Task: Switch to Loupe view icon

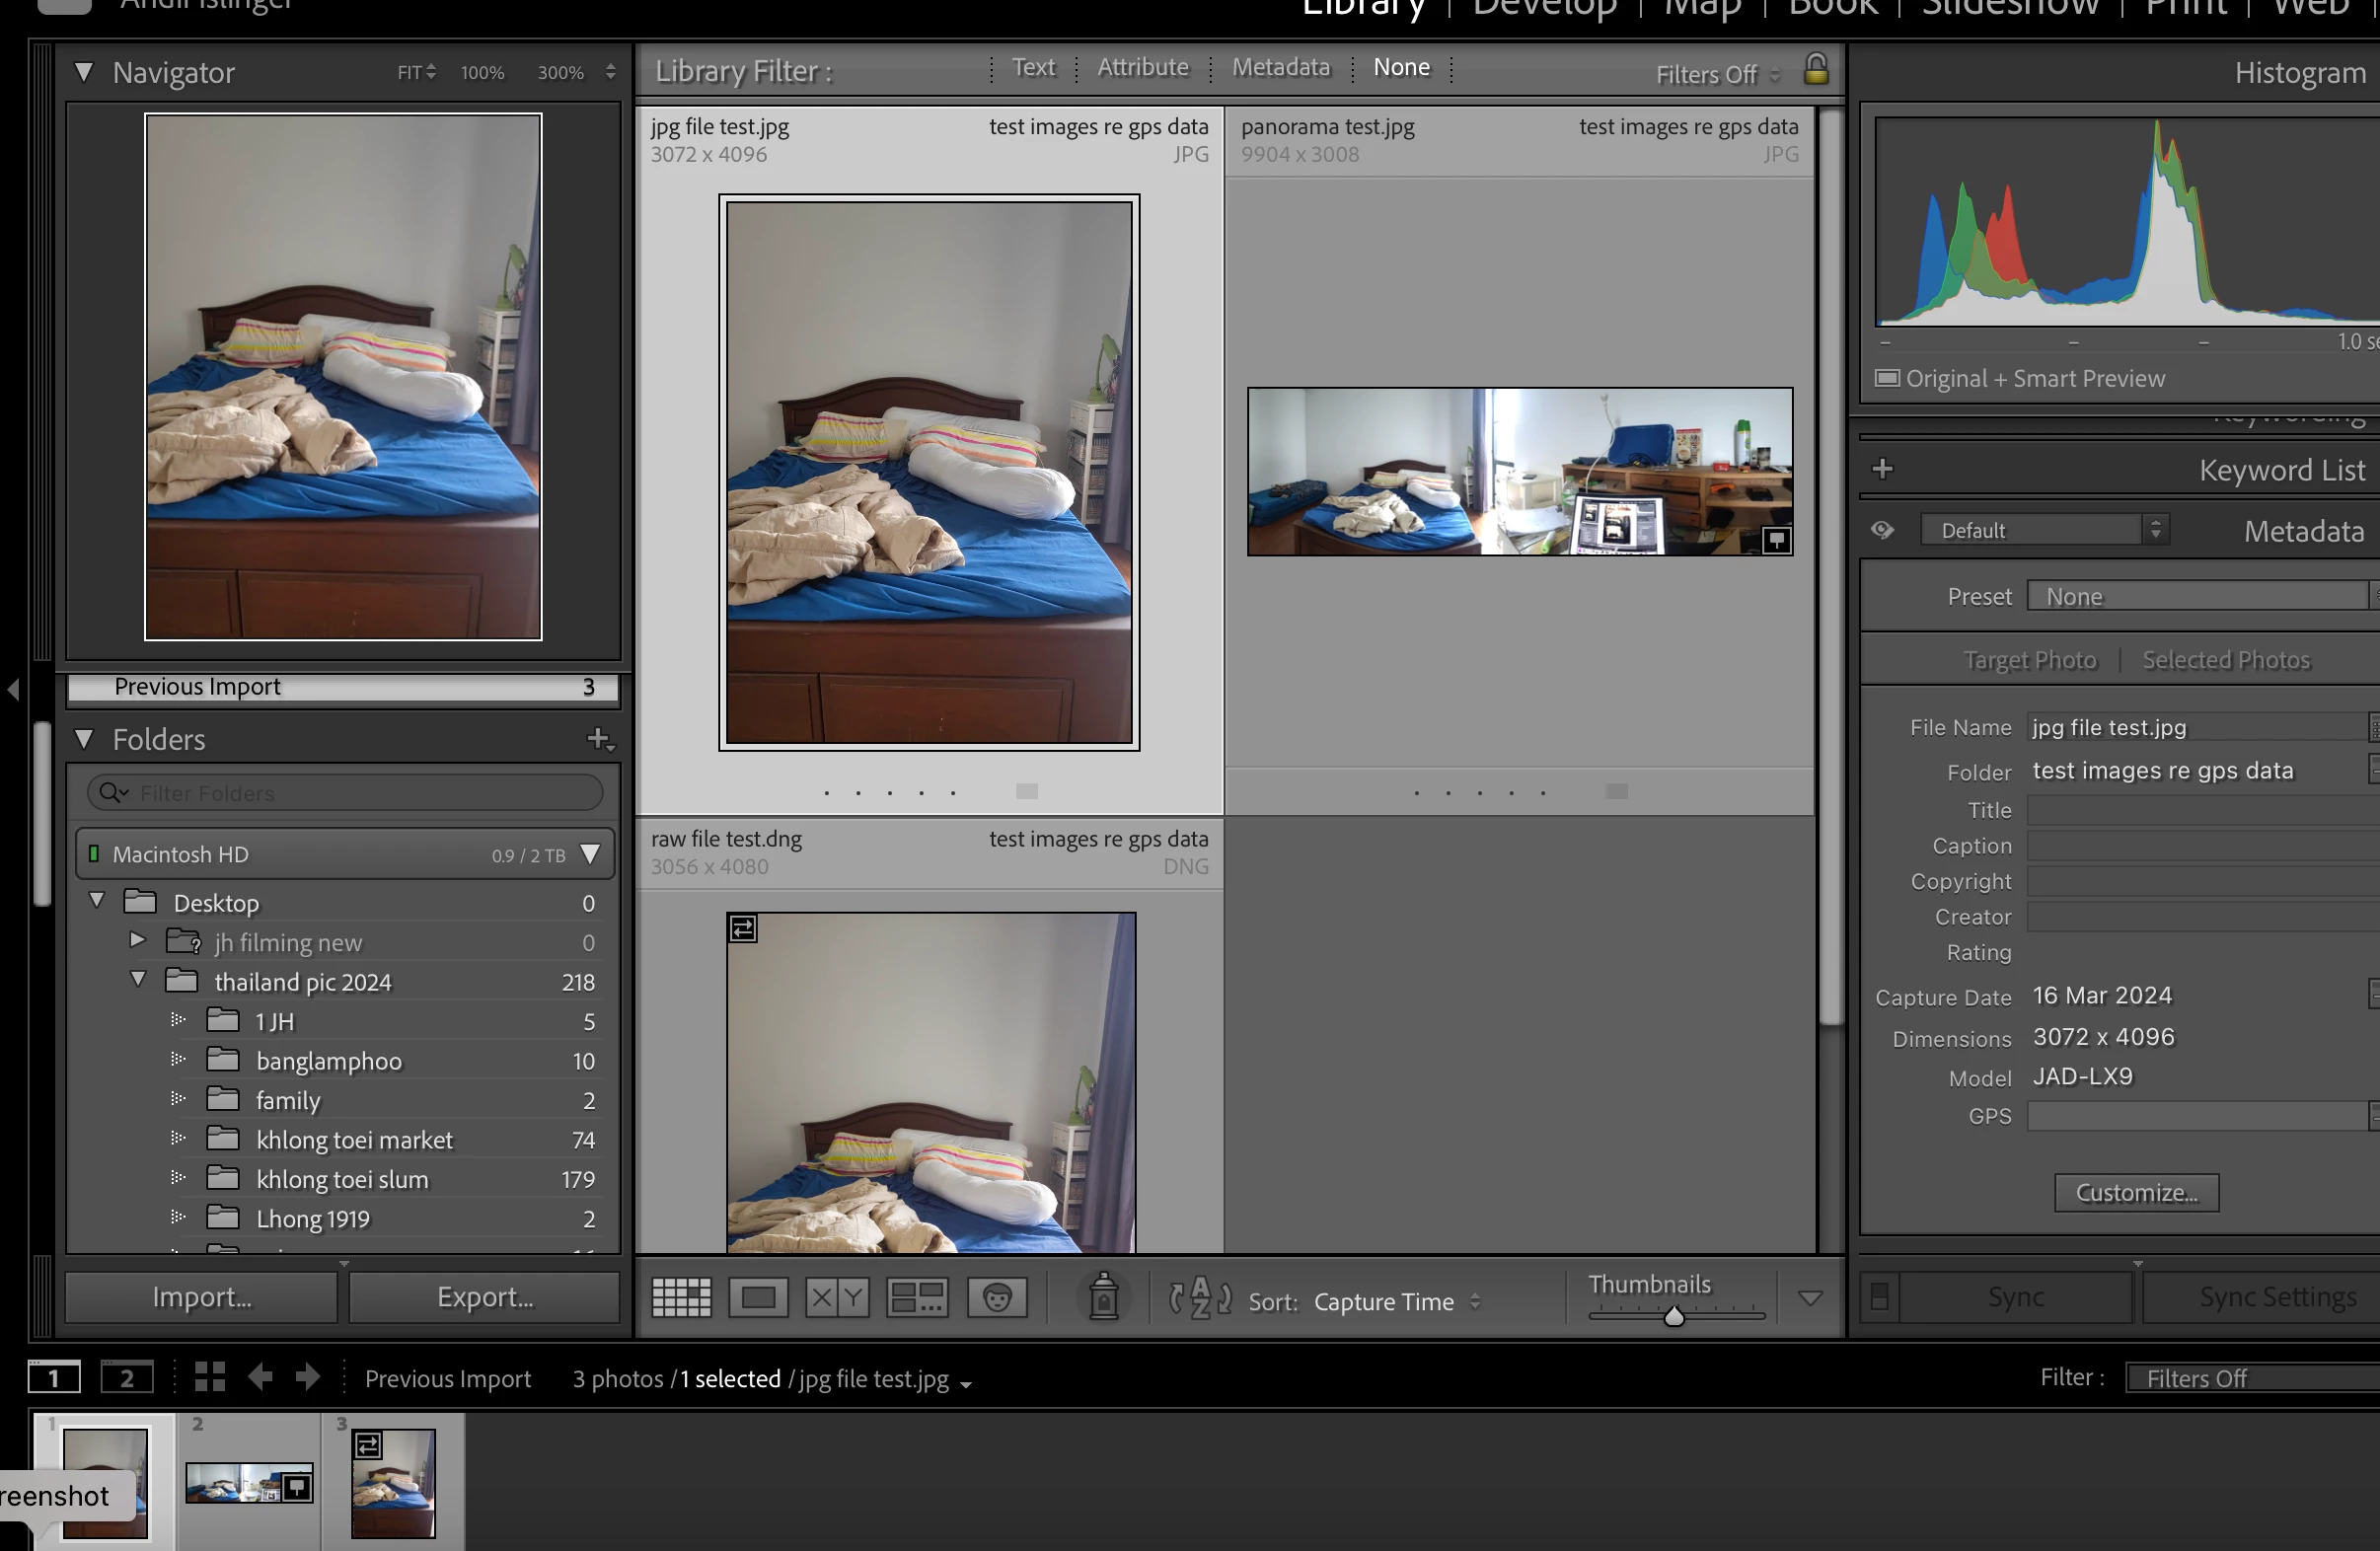Action: click(758, 1298)
